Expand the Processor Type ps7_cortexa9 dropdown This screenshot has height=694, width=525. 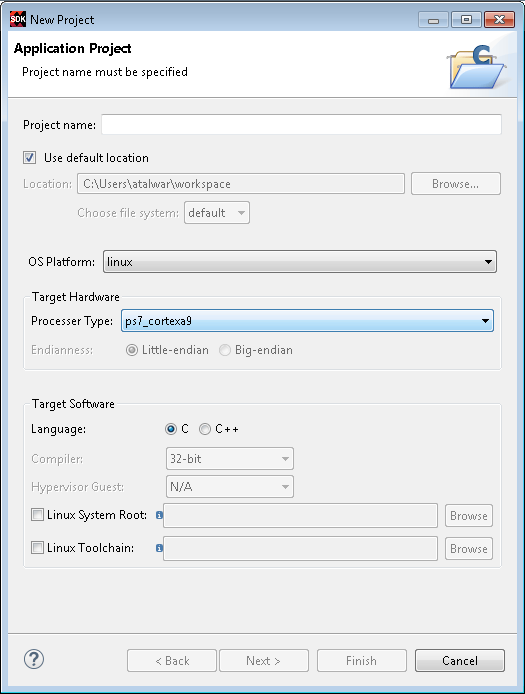tap(307, 321)
